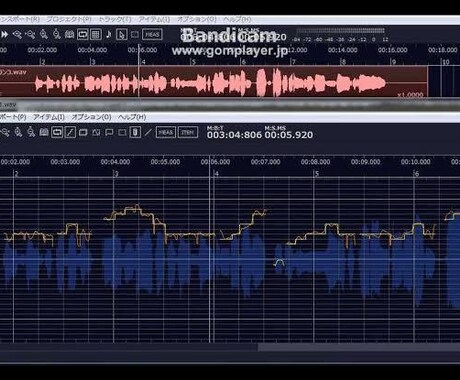Click 00:14.000 on the upper timeline ruler
Screen dimensions: 460x380
point(342,50)
